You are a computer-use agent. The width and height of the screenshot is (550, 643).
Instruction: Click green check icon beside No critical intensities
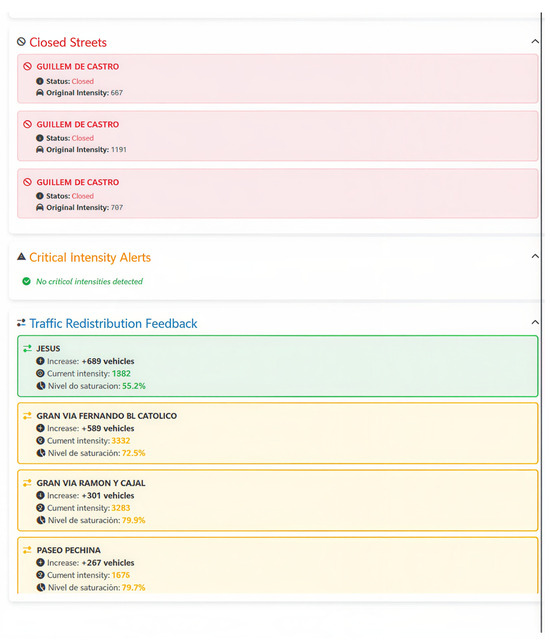[27, 281]
